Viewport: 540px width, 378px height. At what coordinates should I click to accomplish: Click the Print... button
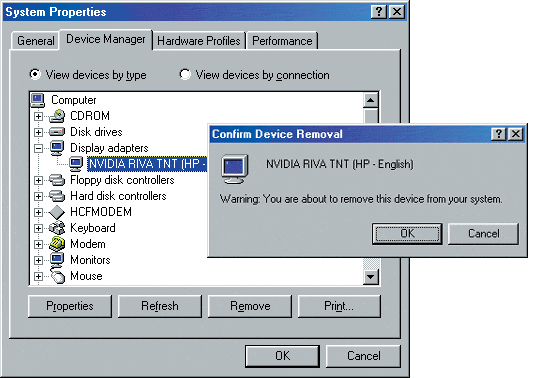click(x=339, y=306)
